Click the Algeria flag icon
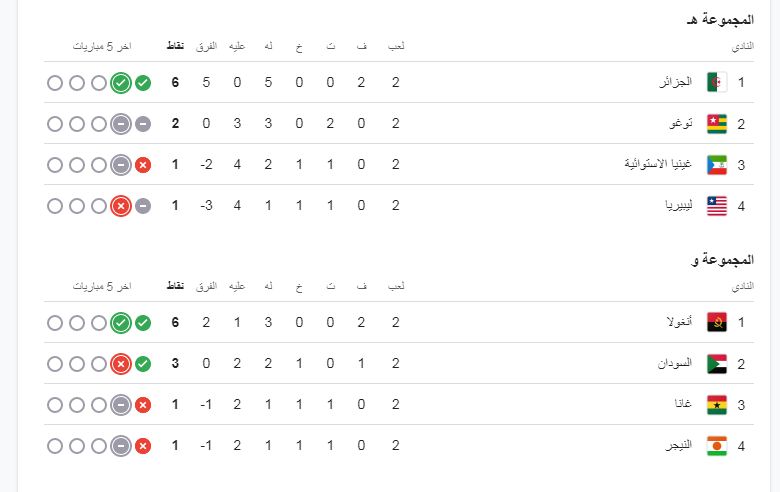Screen dimensions: 780x492 click(717, 83)
